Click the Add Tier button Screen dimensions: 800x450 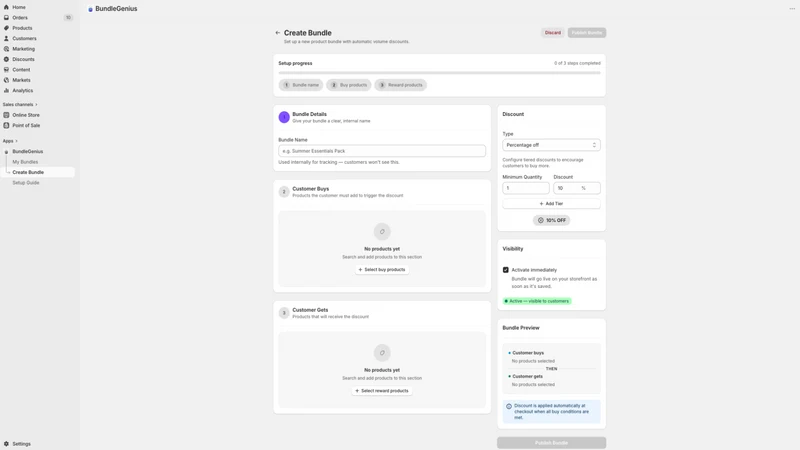551,204
